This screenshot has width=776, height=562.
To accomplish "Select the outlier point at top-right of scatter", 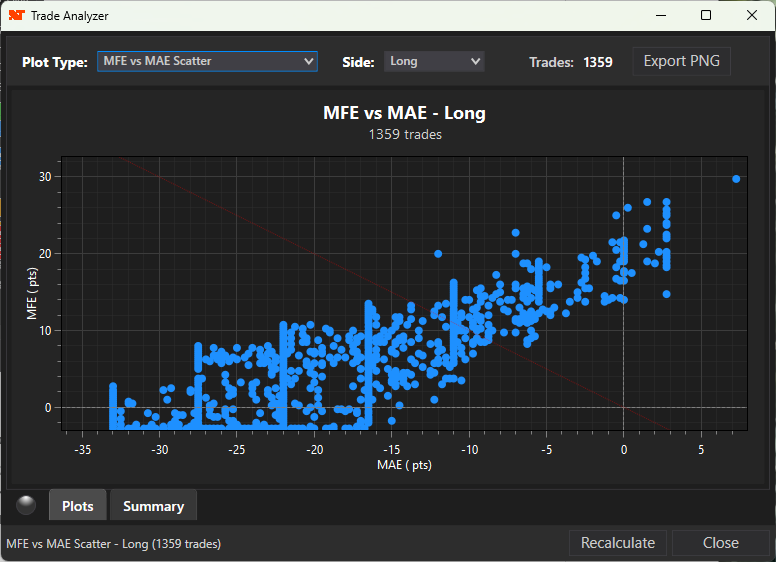I will coord(736,179).
